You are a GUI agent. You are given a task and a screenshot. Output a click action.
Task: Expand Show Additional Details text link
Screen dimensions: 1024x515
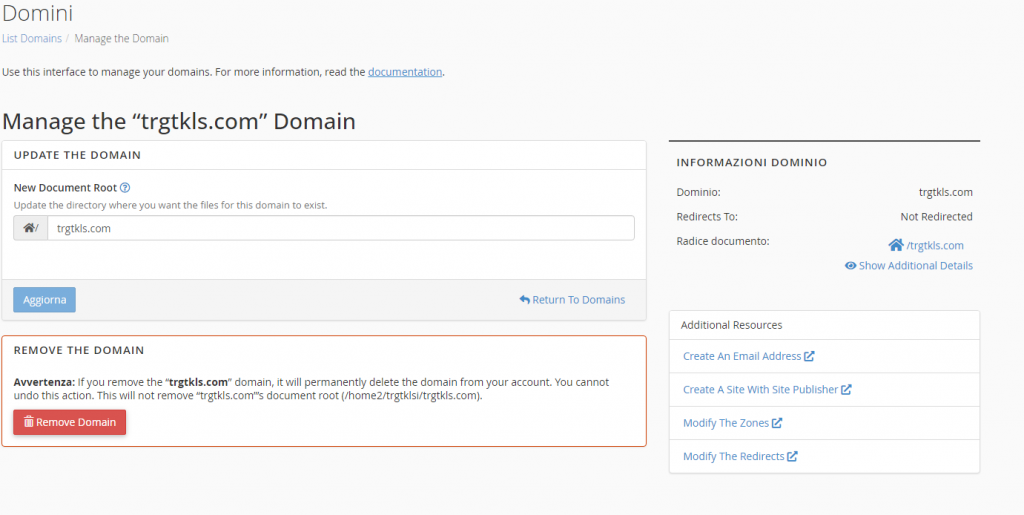pos(915,266)
